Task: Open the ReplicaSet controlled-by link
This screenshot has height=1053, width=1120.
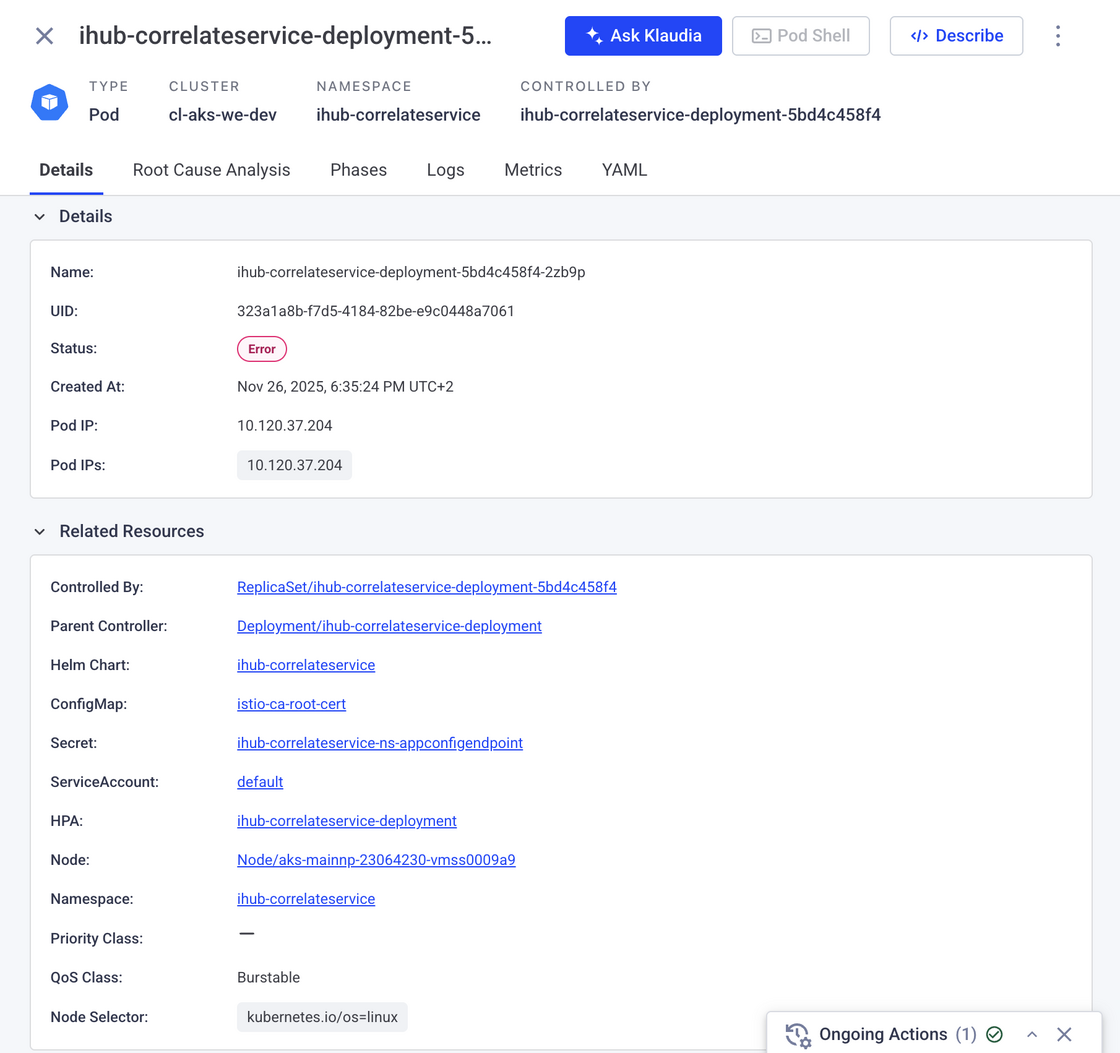Action: 426,587
